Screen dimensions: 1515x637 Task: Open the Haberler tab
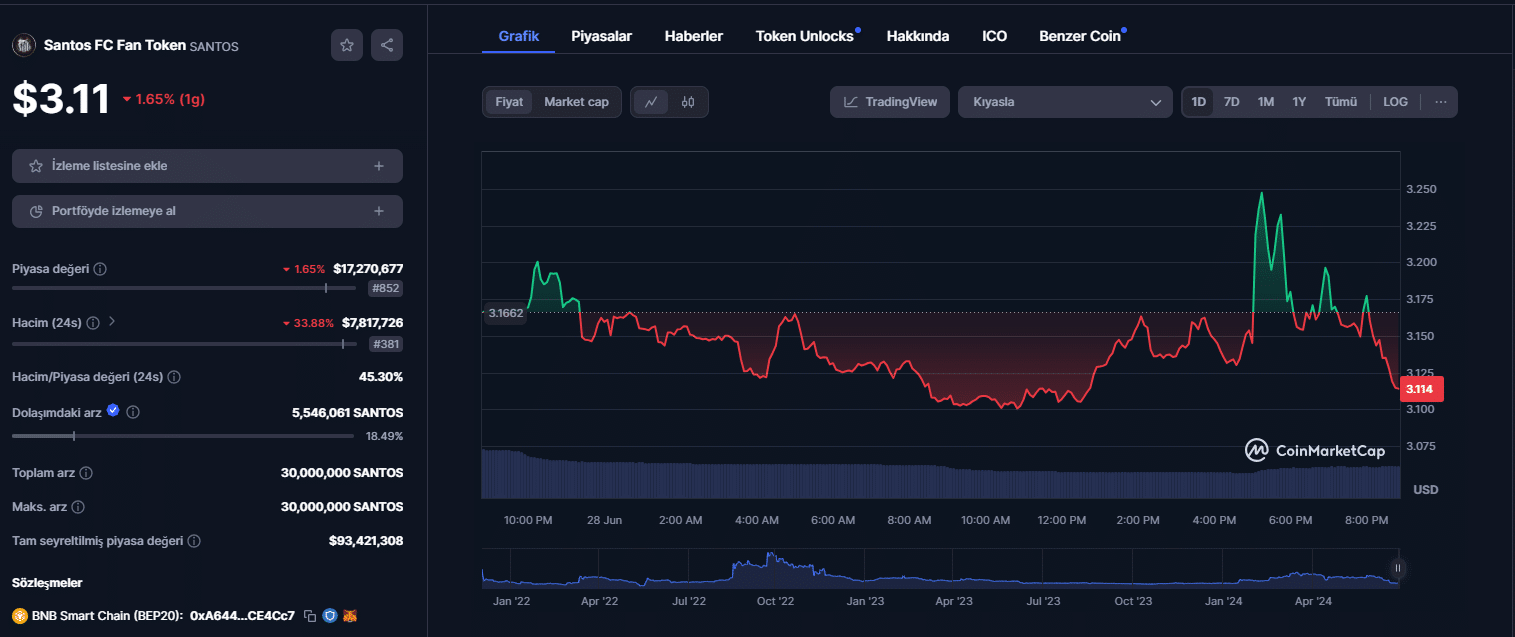(694, 36)
